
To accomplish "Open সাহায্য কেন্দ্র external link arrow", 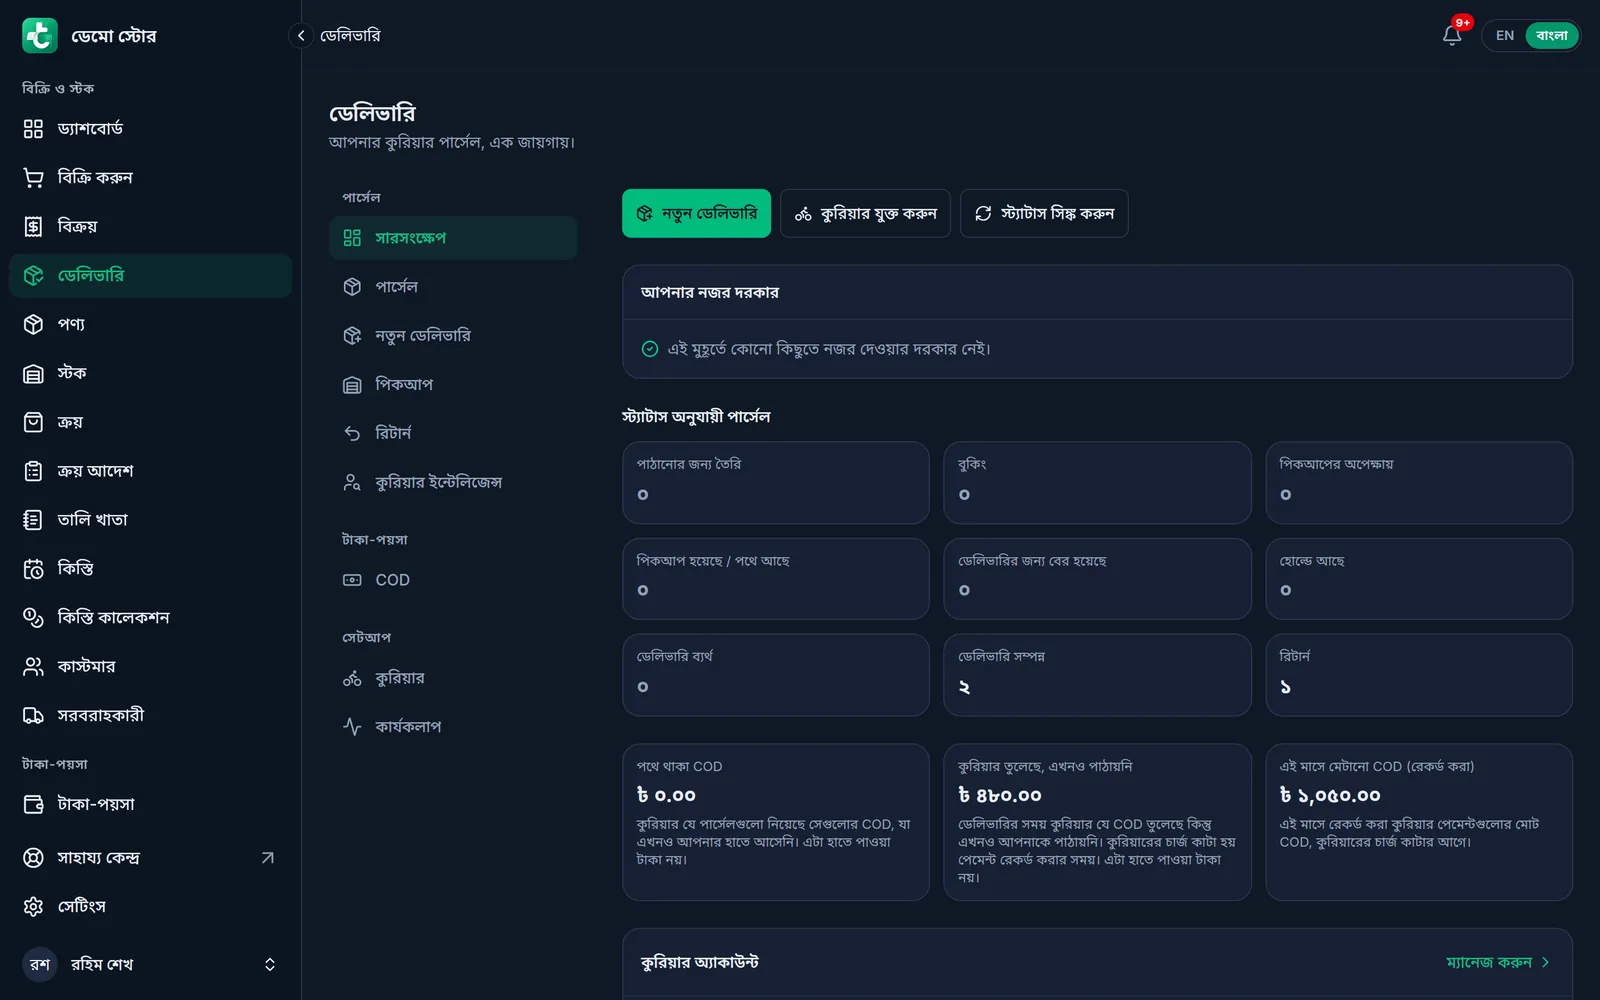I will click(x=267, y=857).
